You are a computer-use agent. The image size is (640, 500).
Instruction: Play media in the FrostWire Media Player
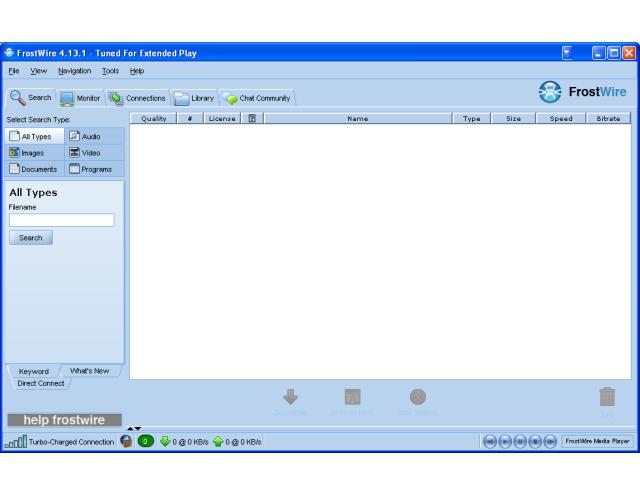505,441
